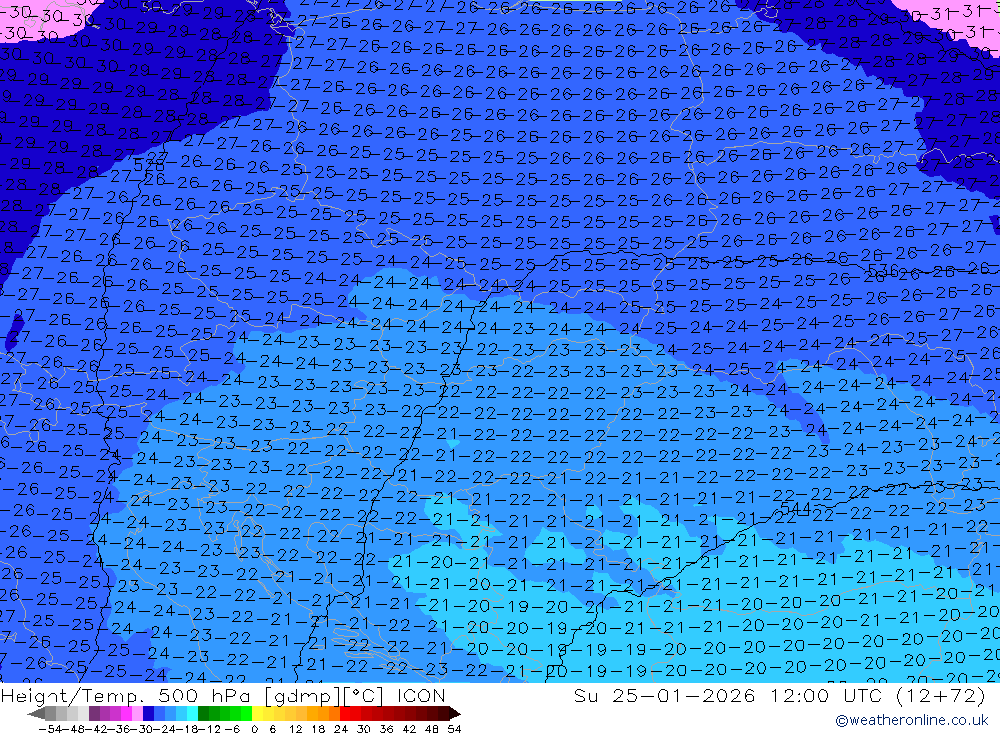Screen dimensions: 1000x733
Task: Click the '-54' legend scale label
Action: point(50,729)
